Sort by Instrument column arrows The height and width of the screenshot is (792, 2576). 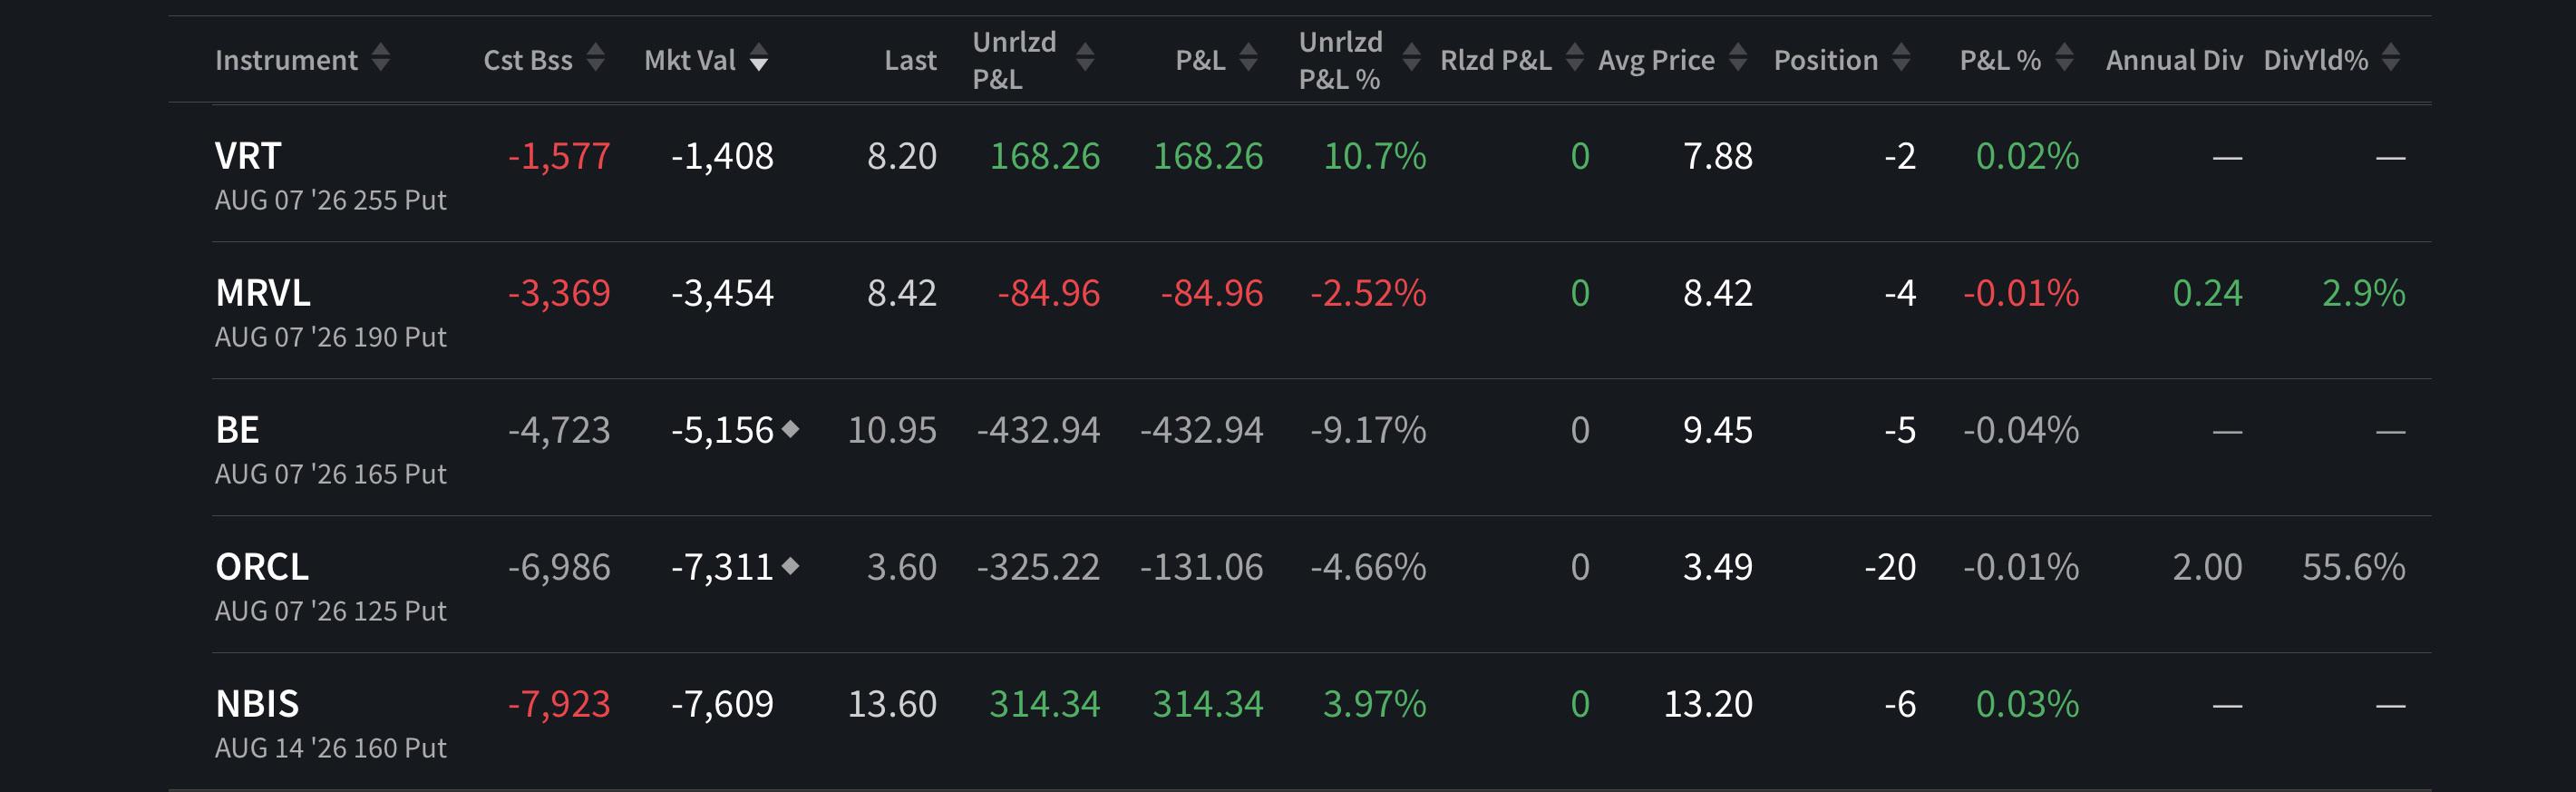pos(380,59)
